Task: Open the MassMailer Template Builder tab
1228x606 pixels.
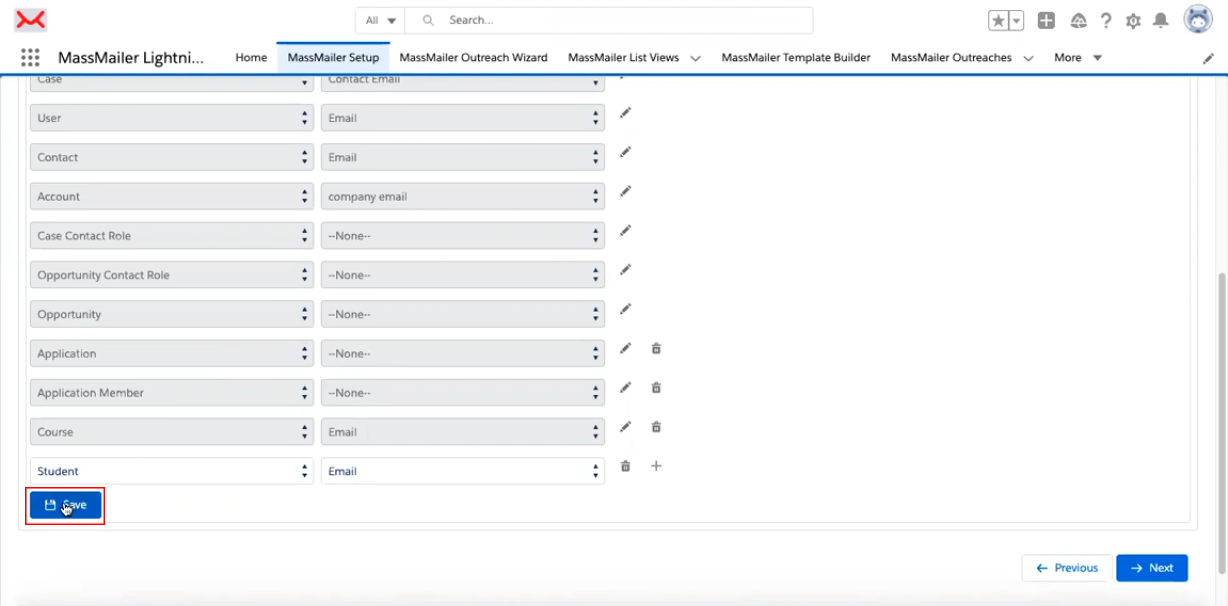Action: coord(795,58)
